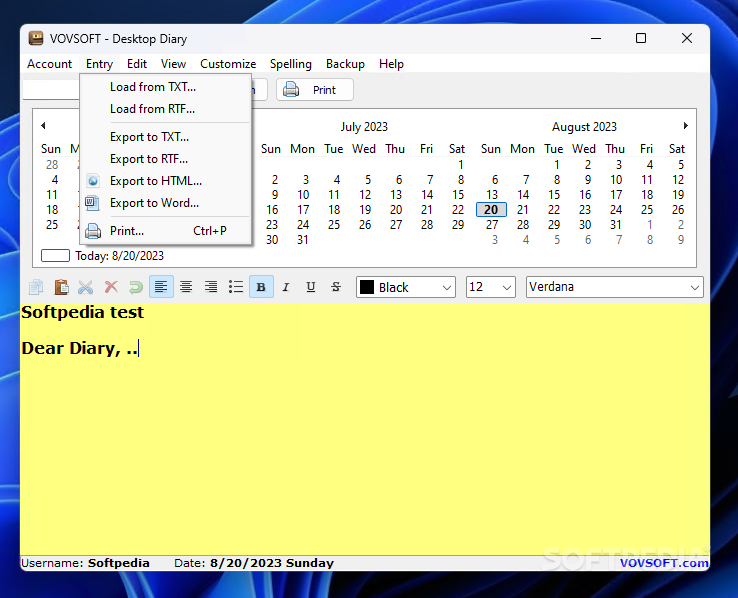Click the black color swatch square

point(367,287)
